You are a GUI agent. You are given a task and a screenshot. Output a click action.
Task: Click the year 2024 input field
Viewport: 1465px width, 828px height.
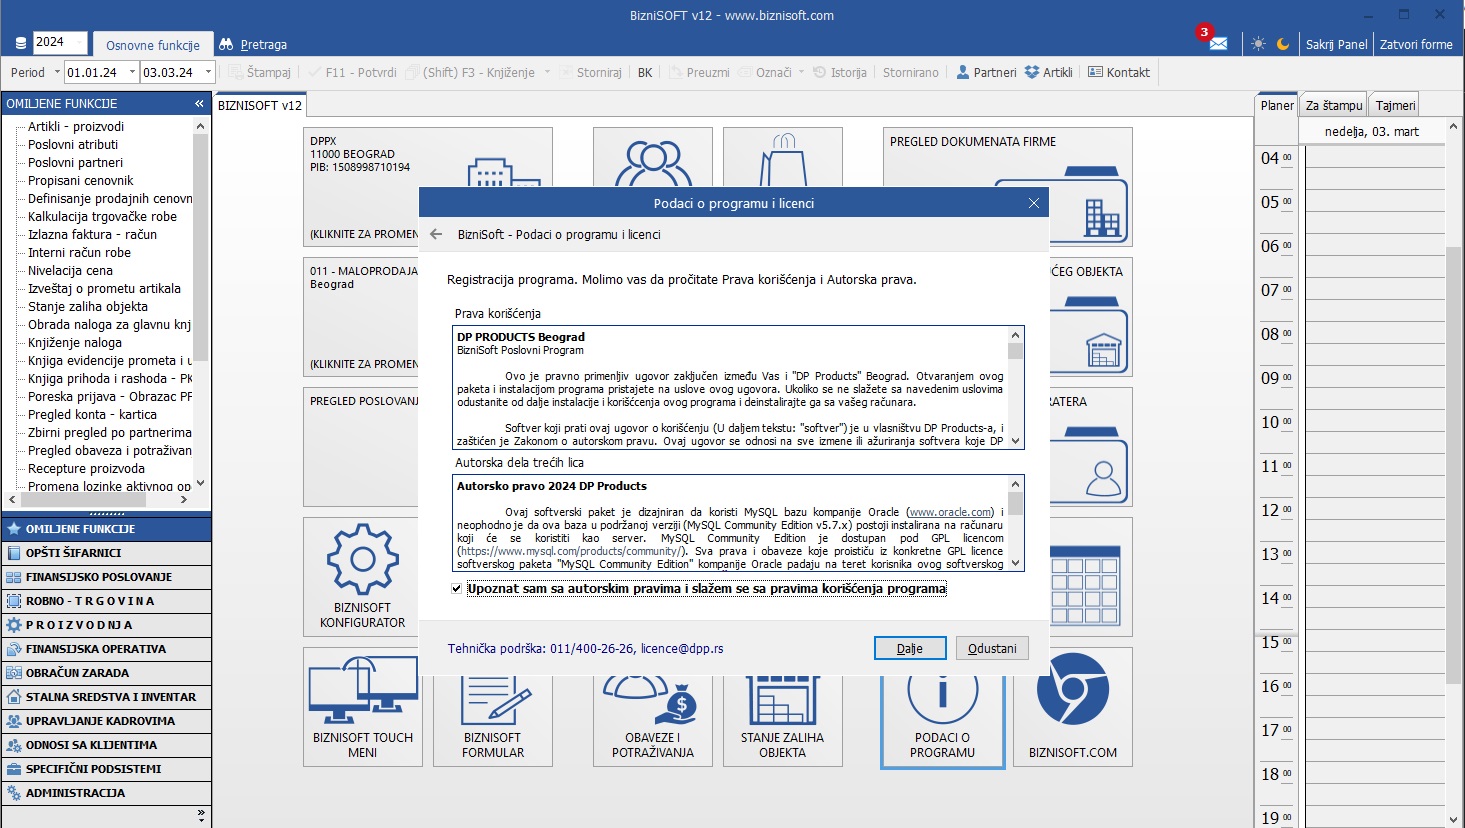tap(60, 42)
